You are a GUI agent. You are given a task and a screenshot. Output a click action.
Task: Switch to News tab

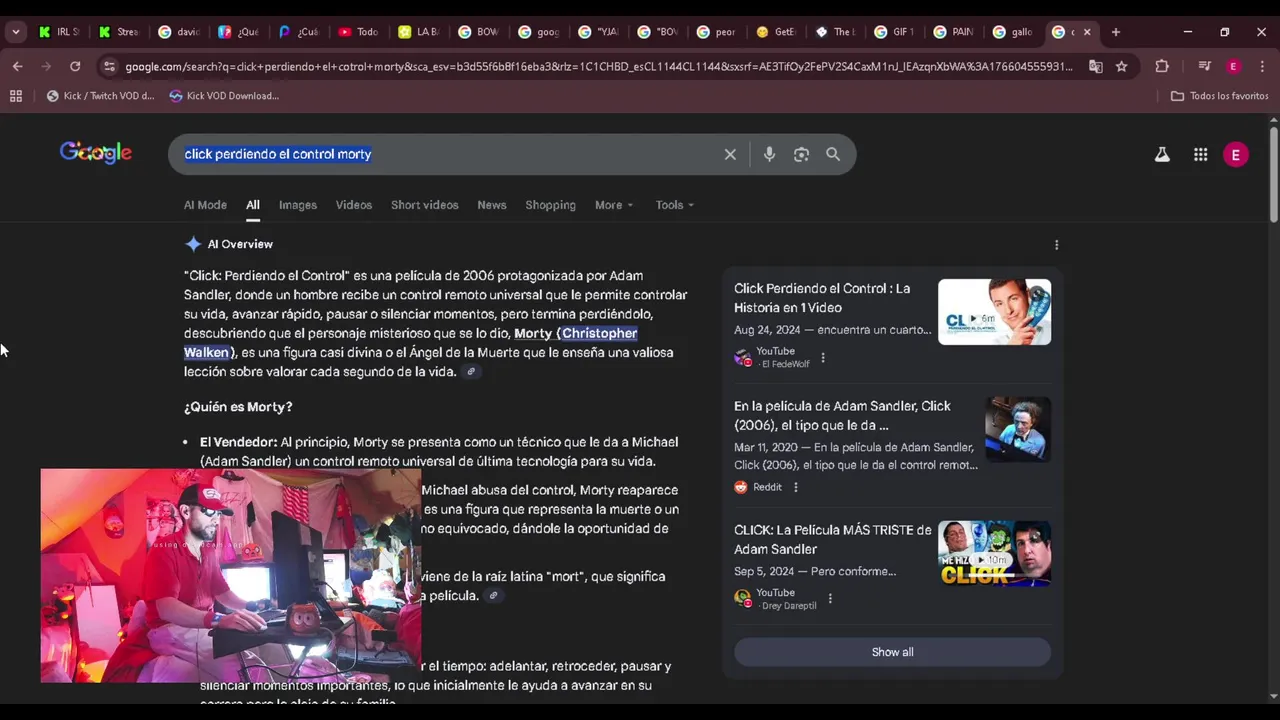click(x=492, y=205)
